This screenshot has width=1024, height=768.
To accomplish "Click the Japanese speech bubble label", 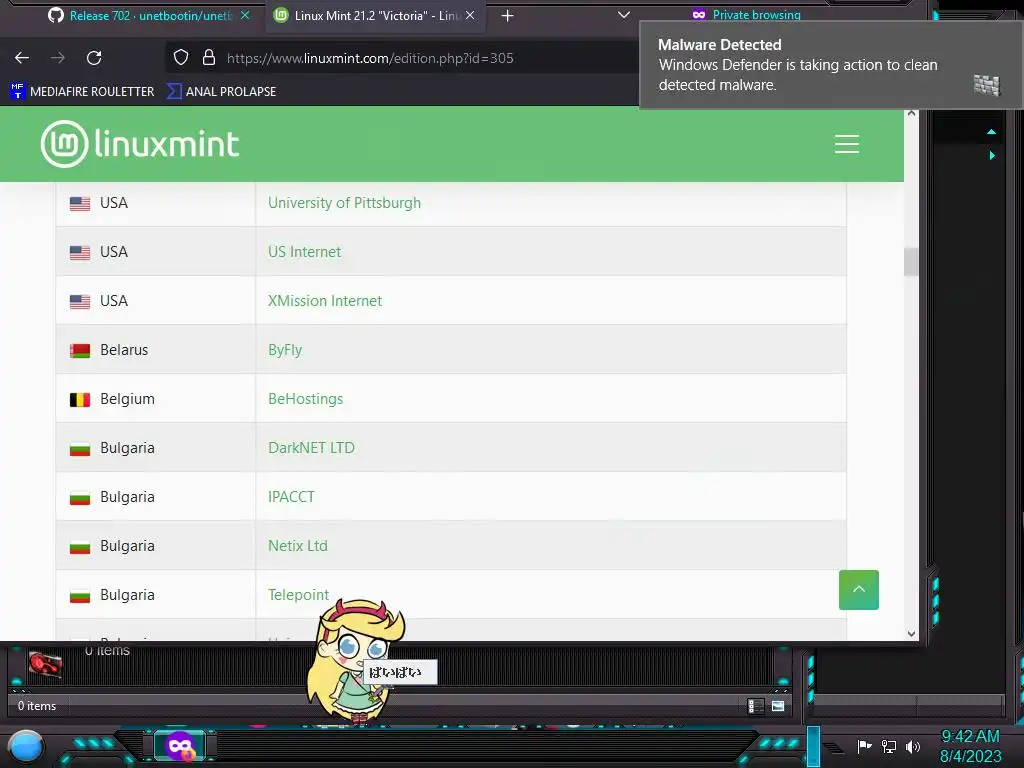I will click(399, 672).
